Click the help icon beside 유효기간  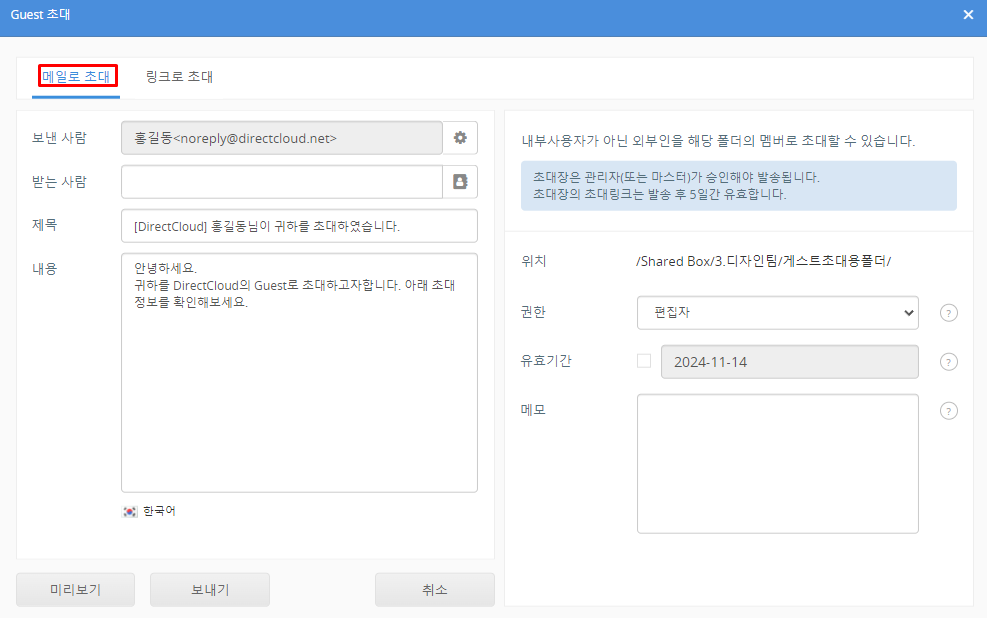[x=949, y=362]
